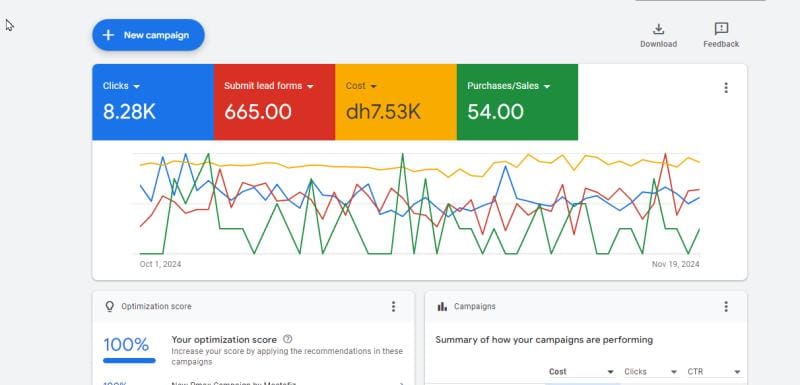Open the Feedback icon
The width and height of the screenshot is (800, 385).
721,29
